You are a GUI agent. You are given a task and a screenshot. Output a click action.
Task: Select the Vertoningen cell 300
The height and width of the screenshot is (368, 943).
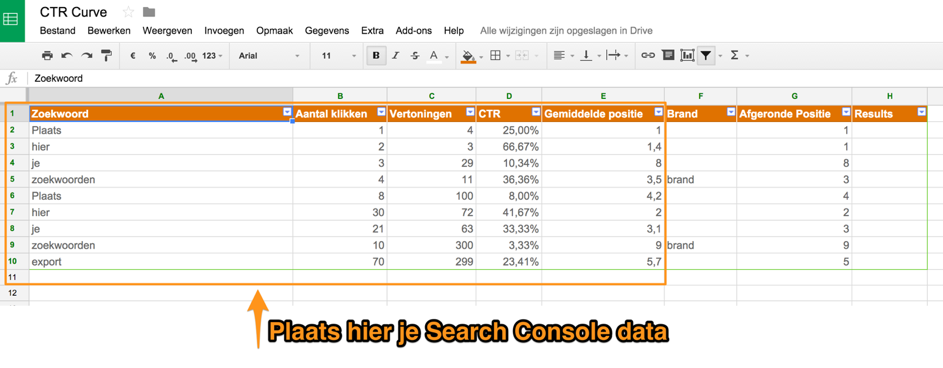431,245
